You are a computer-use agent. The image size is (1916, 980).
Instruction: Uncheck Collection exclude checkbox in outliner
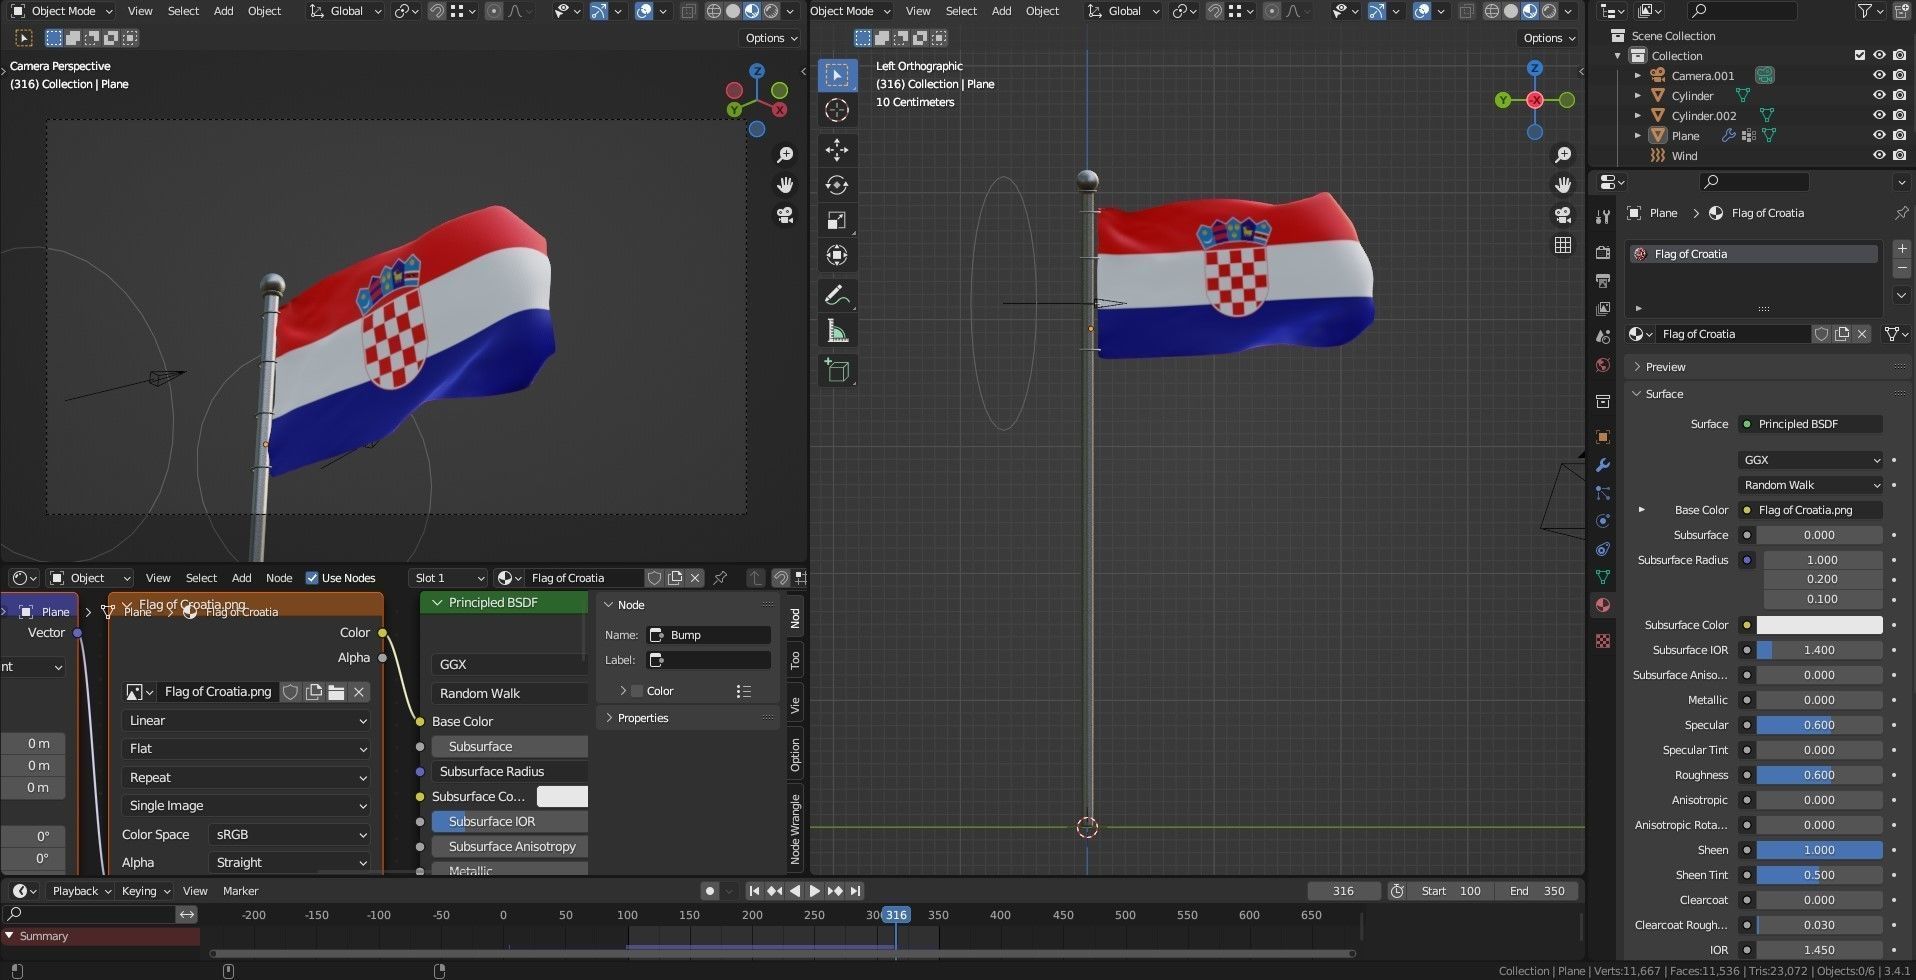[x=1860, y=56]
